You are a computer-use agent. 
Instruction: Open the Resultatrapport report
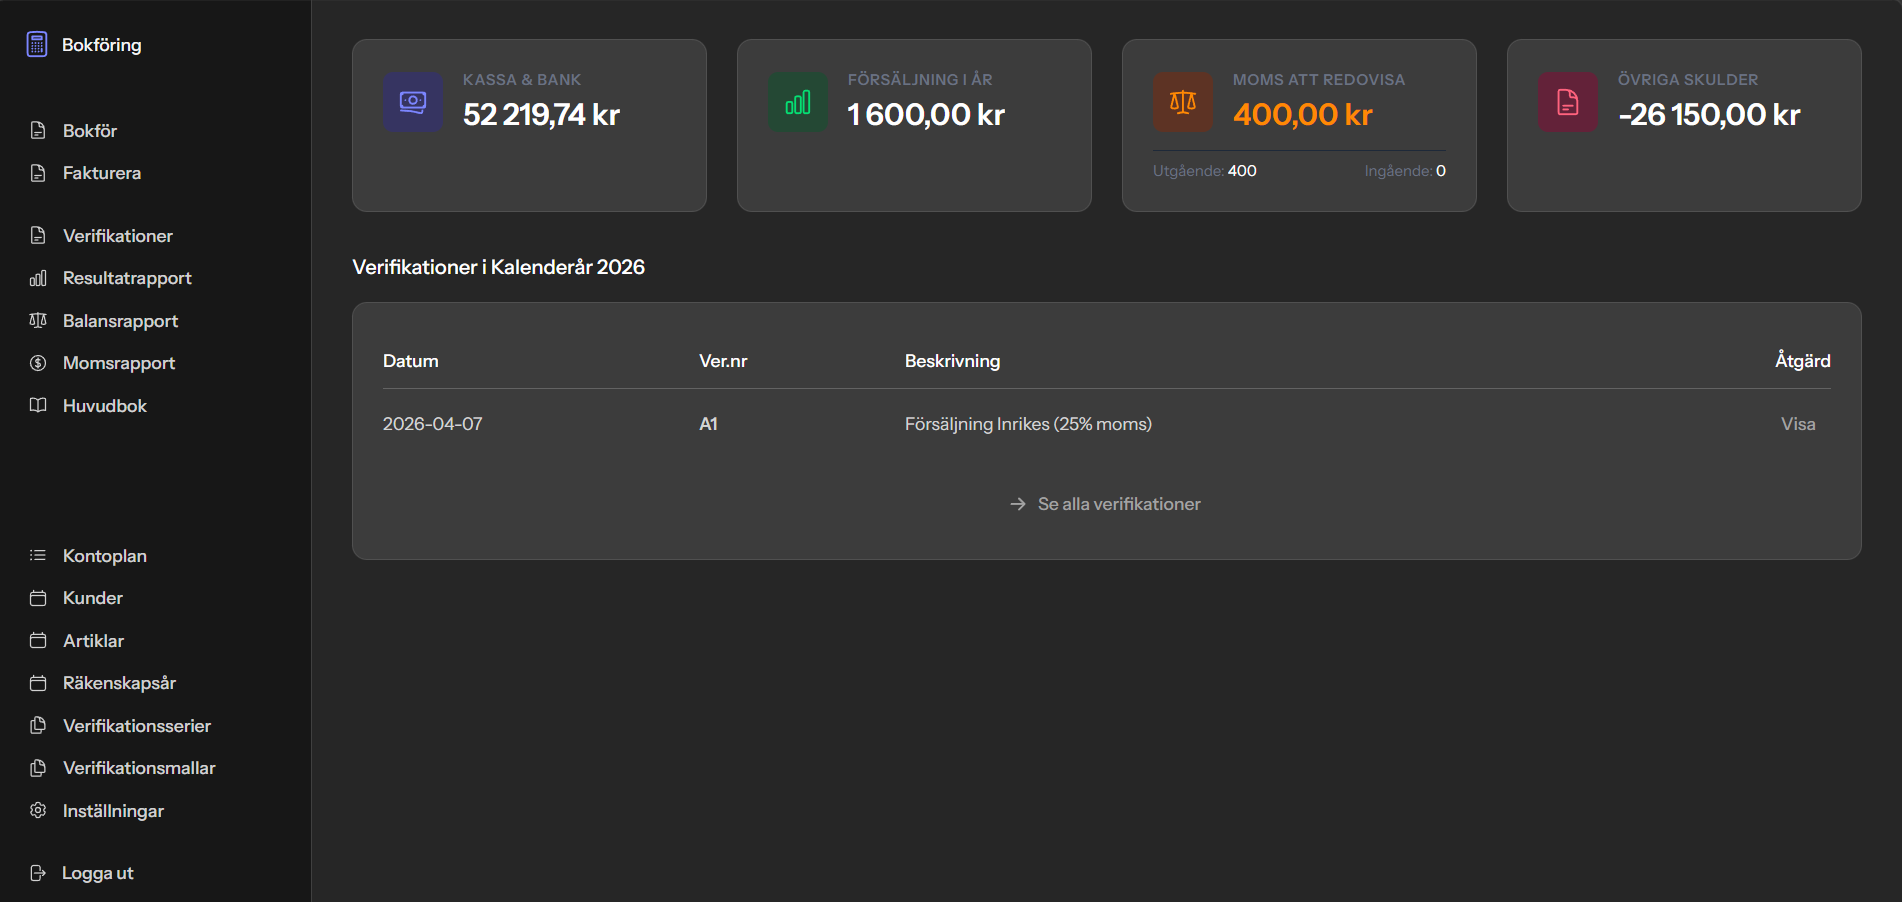(x=127, y=278)
